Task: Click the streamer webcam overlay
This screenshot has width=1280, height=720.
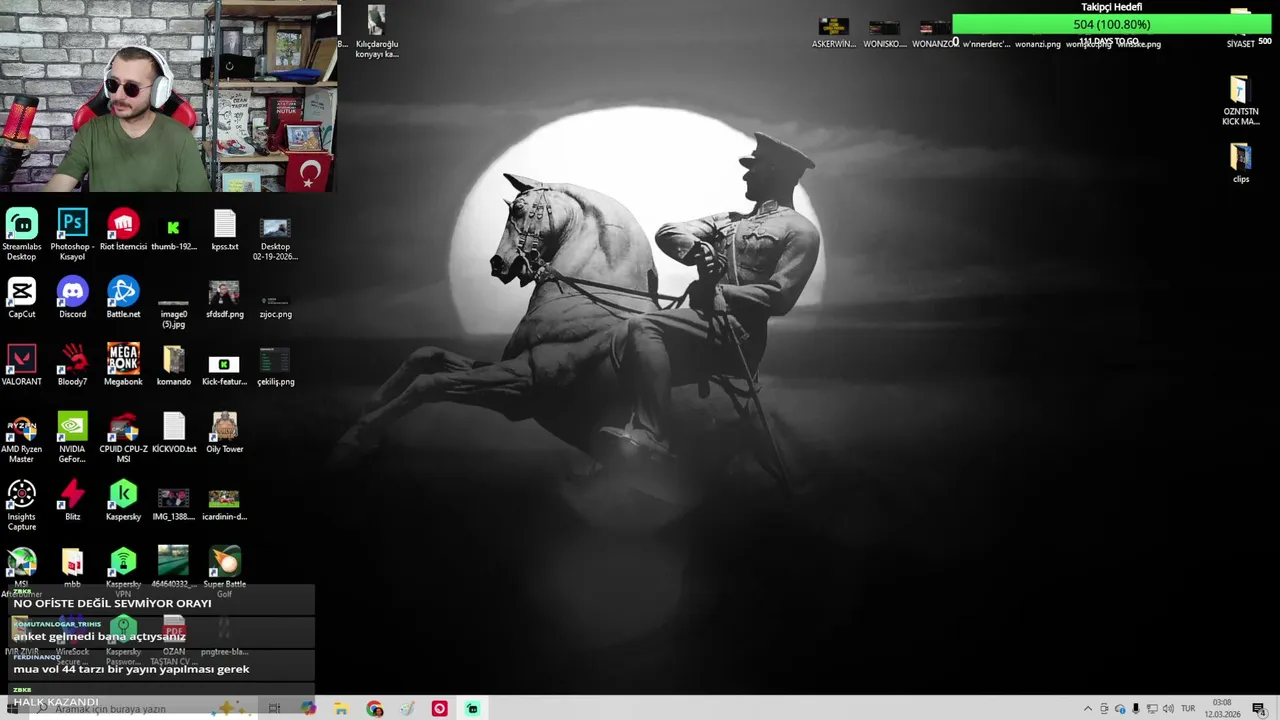Action: point(168,96)
